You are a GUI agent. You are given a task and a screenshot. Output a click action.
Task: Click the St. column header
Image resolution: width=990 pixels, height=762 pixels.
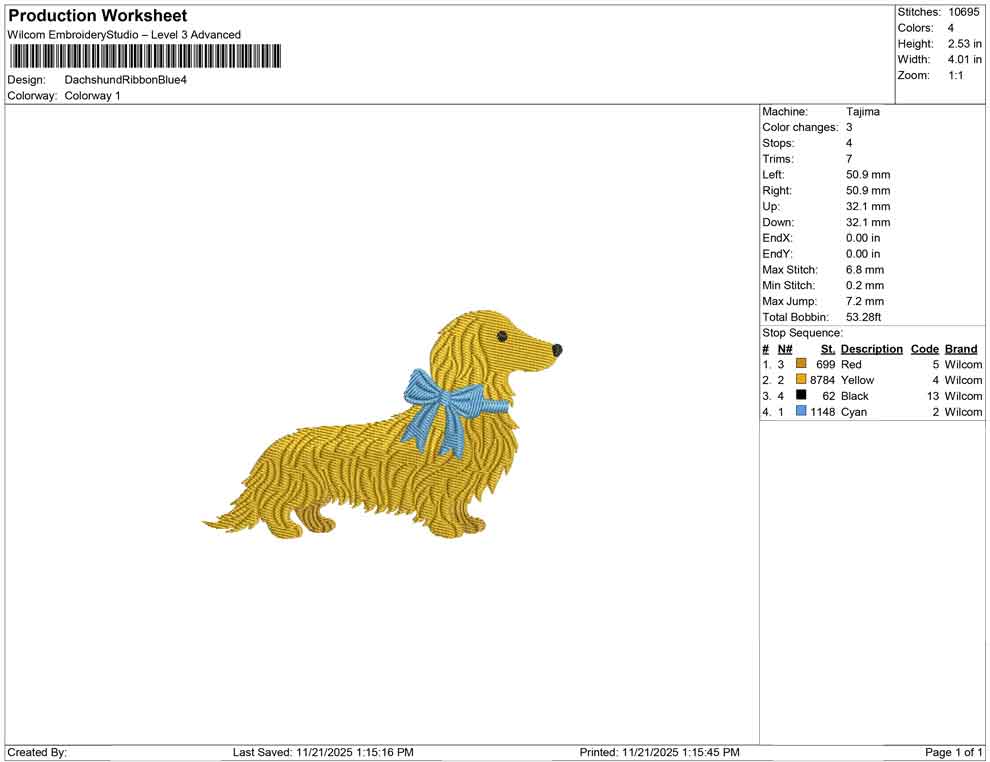coord(828,349)
